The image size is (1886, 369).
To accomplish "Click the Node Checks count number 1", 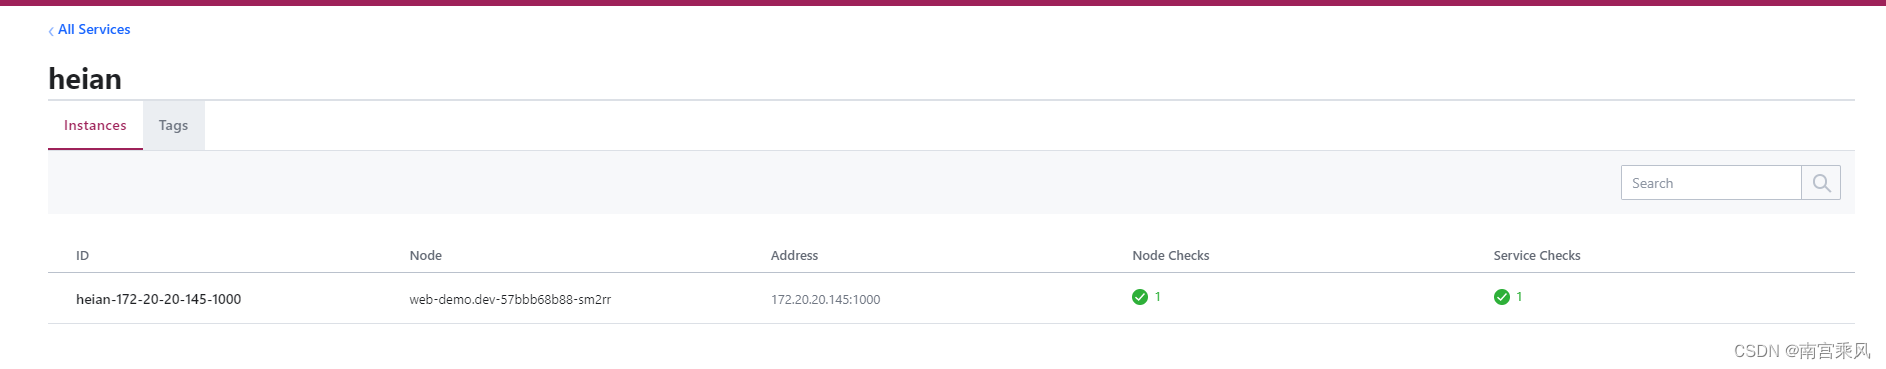I will point(1158,297).
